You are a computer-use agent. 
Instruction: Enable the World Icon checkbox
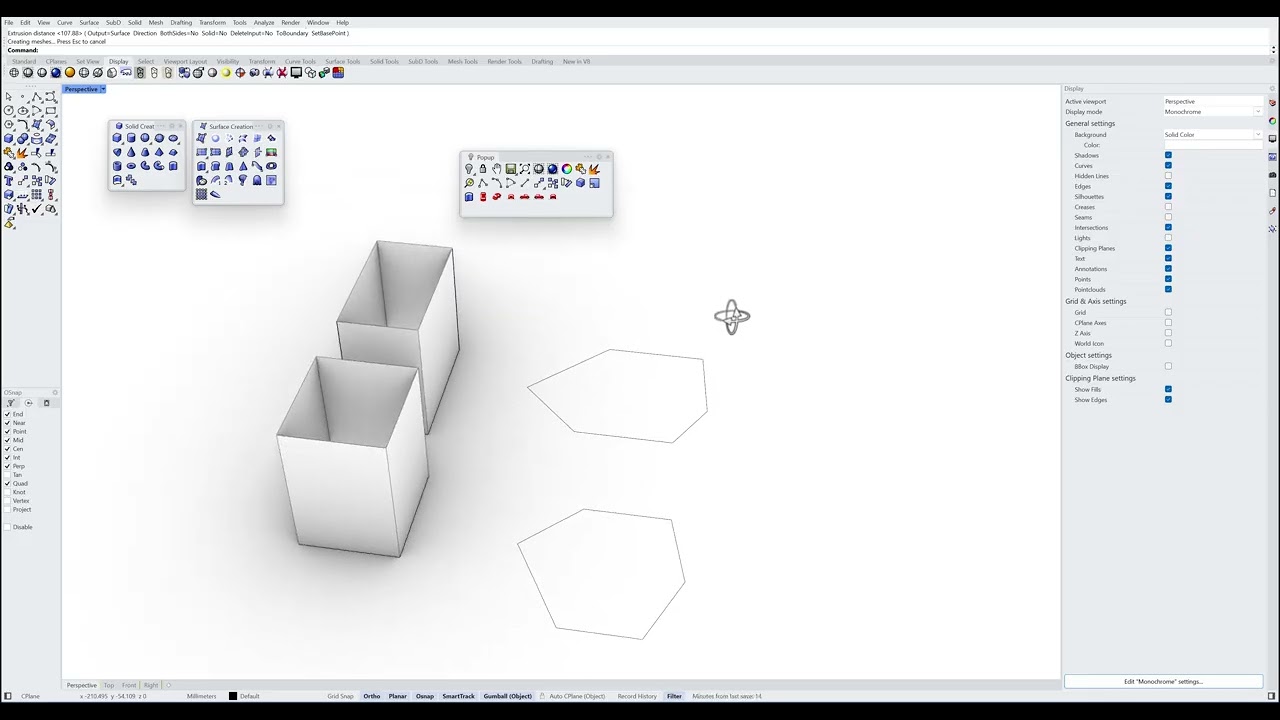[1168, 343]
